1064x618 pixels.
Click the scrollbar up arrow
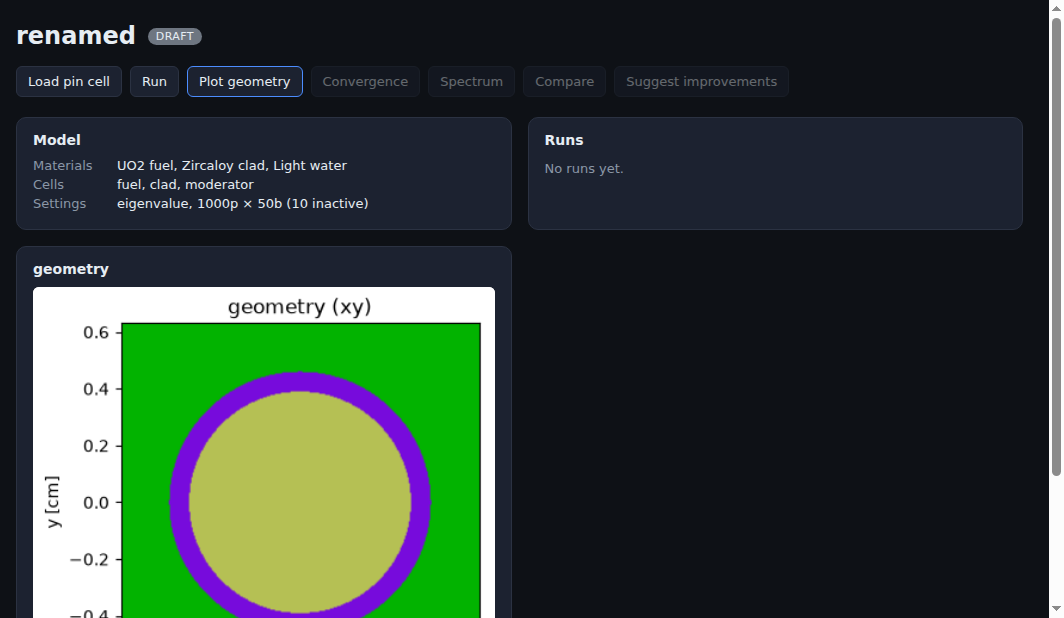pos(1056,8)
